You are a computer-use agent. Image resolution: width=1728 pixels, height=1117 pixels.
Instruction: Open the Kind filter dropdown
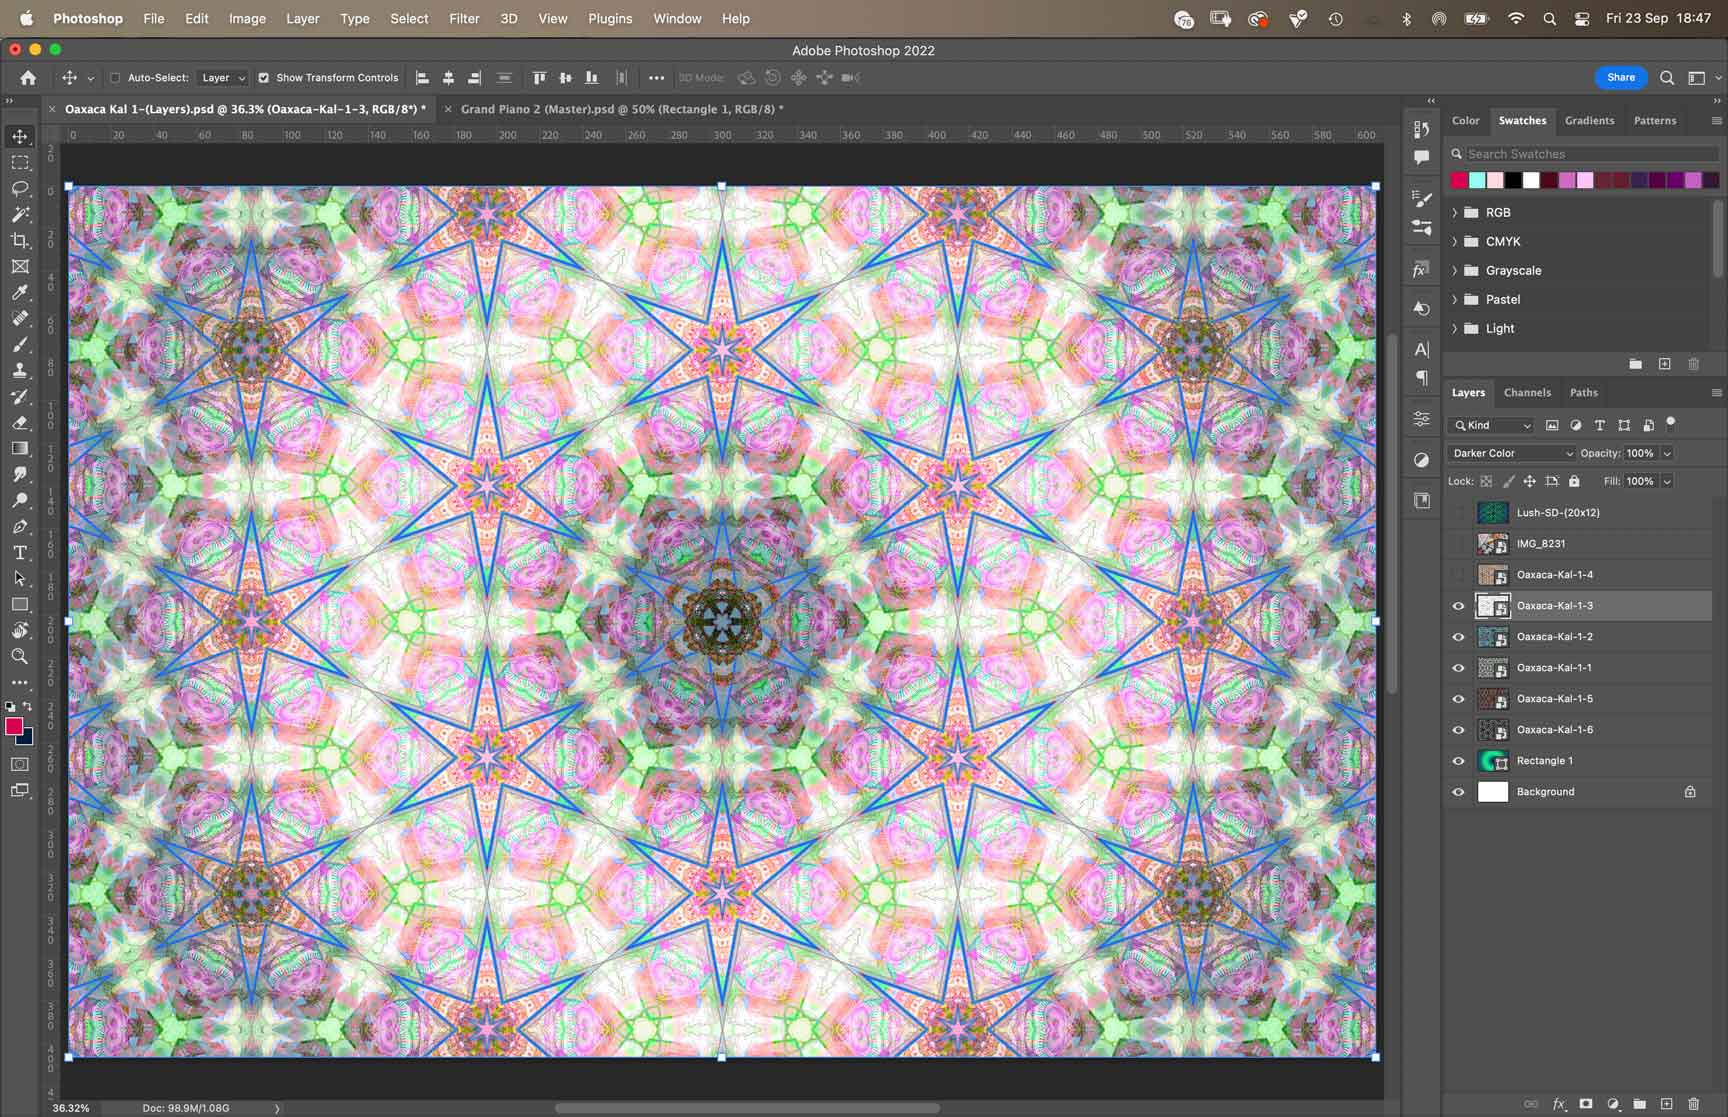[x=1491, y=425]
